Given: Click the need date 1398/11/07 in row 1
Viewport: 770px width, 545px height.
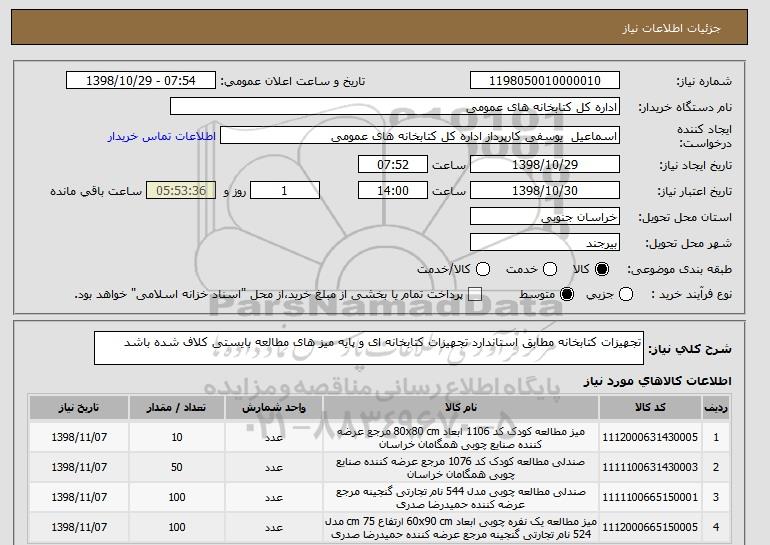Looking at the screenshot, I should point(79,437).
